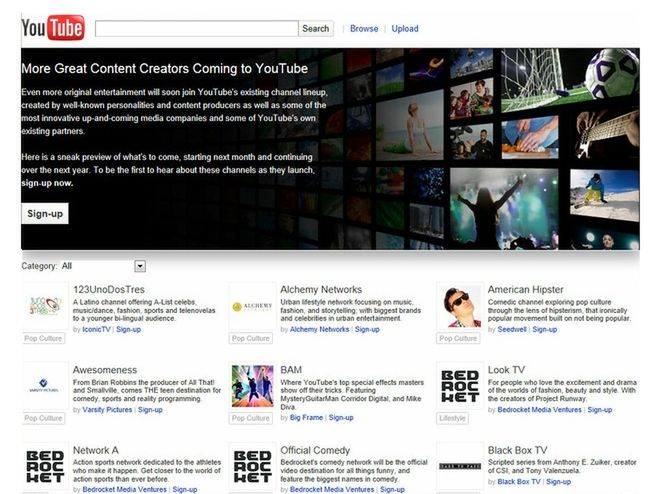The height and width of the screenshot is (494, 660).
Task: Click Sign-up in Look TV entry
Action: pyautogui.click(x=600, y=409)
